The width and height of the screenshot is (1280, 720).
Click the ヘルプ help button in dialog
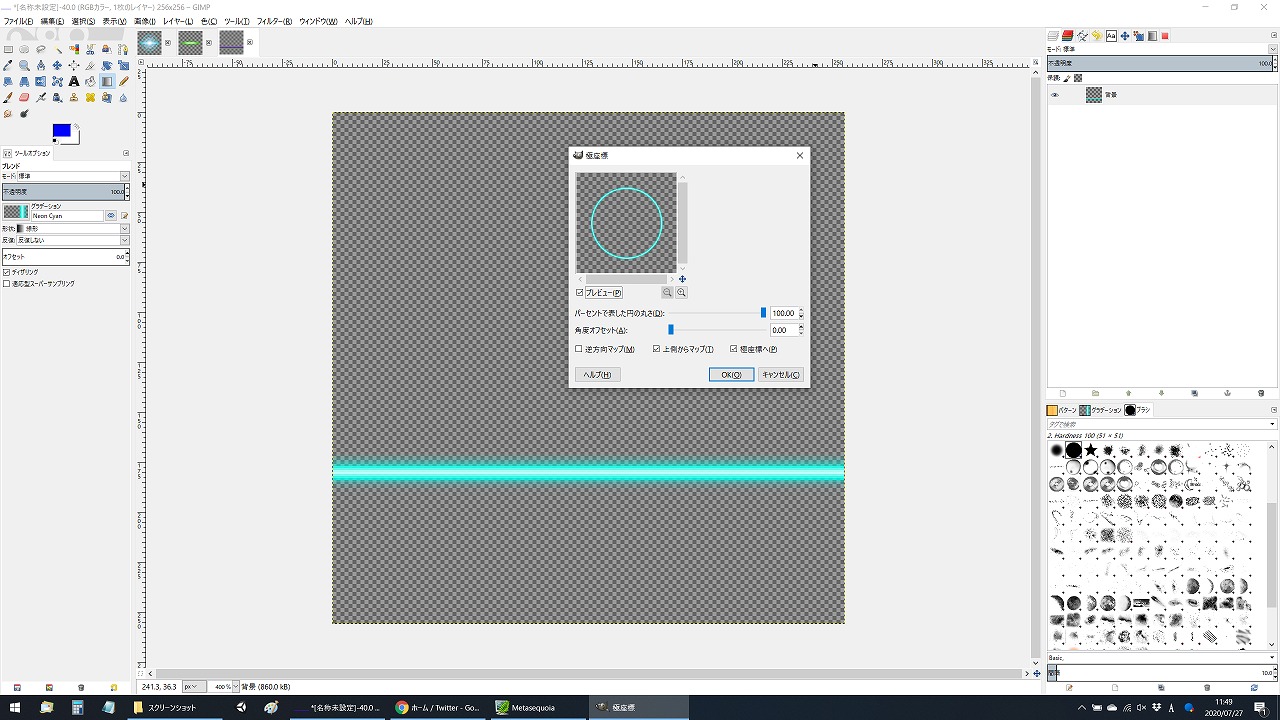(x=598, y=375)
